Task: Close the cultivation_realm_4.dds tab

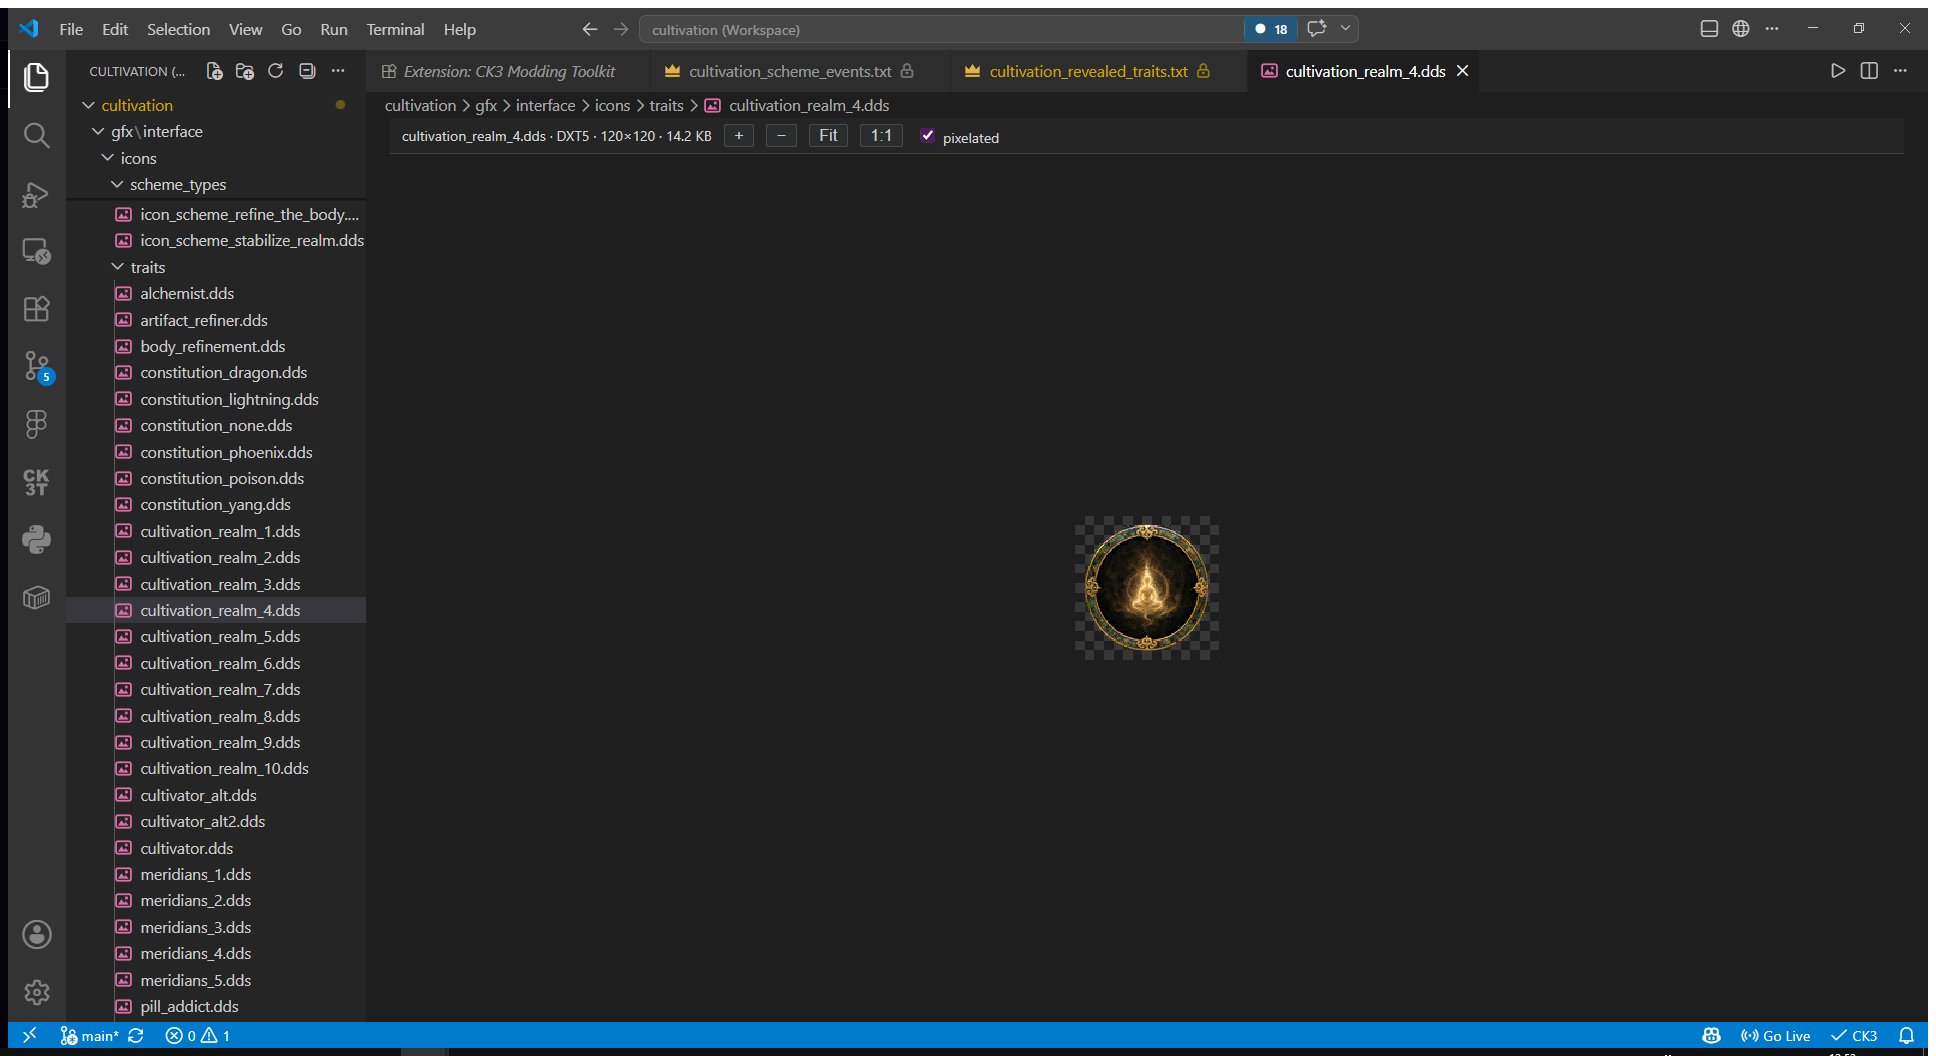Action: (x=1462, y=71)
